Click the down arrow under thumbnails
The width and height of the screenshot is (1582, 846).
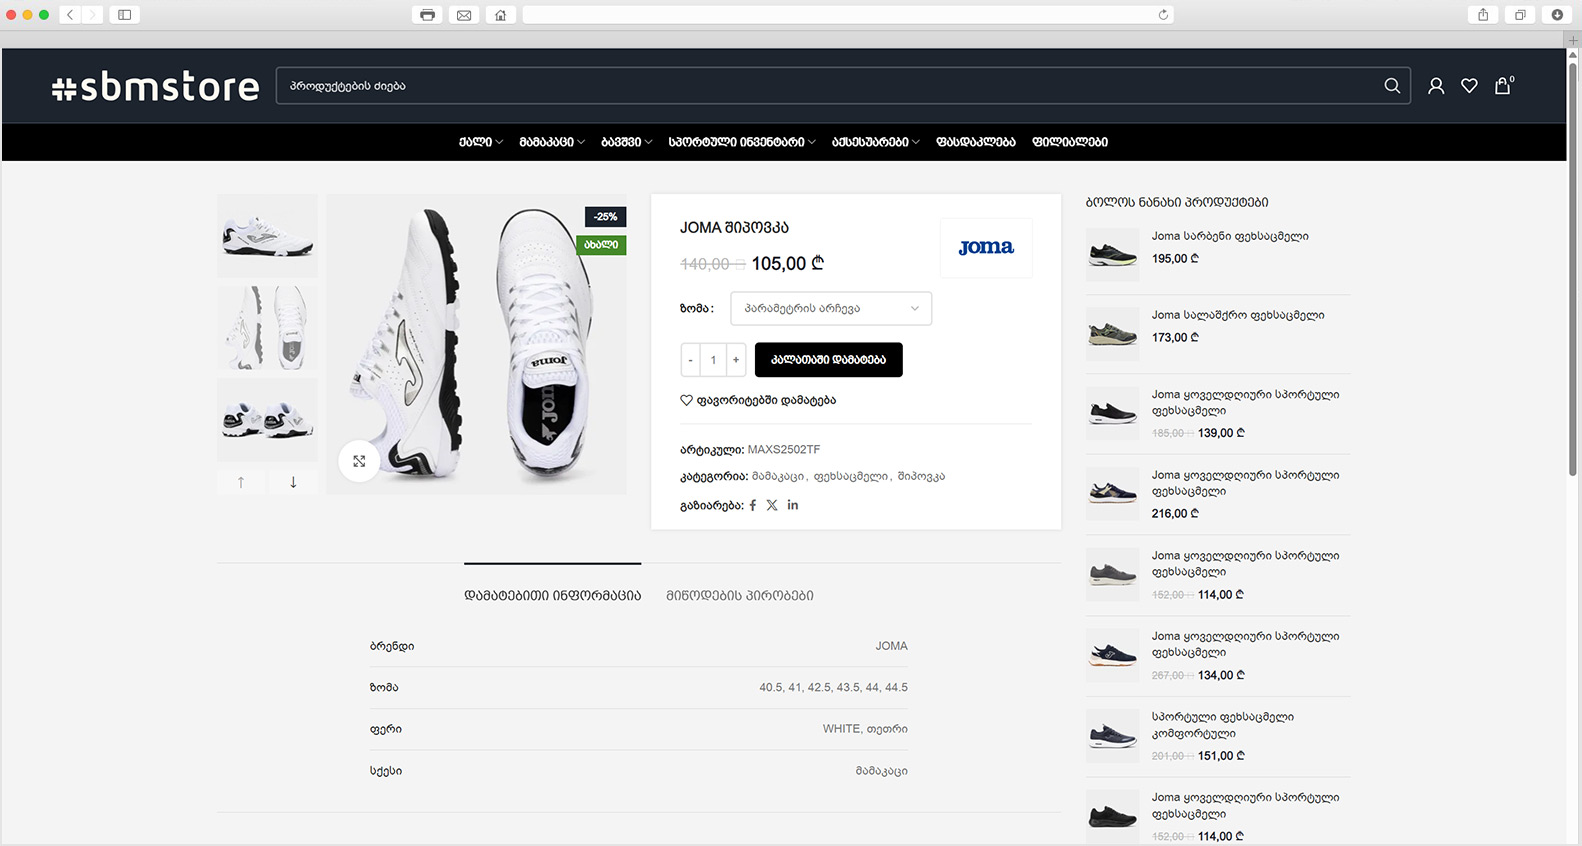(293, 482)
